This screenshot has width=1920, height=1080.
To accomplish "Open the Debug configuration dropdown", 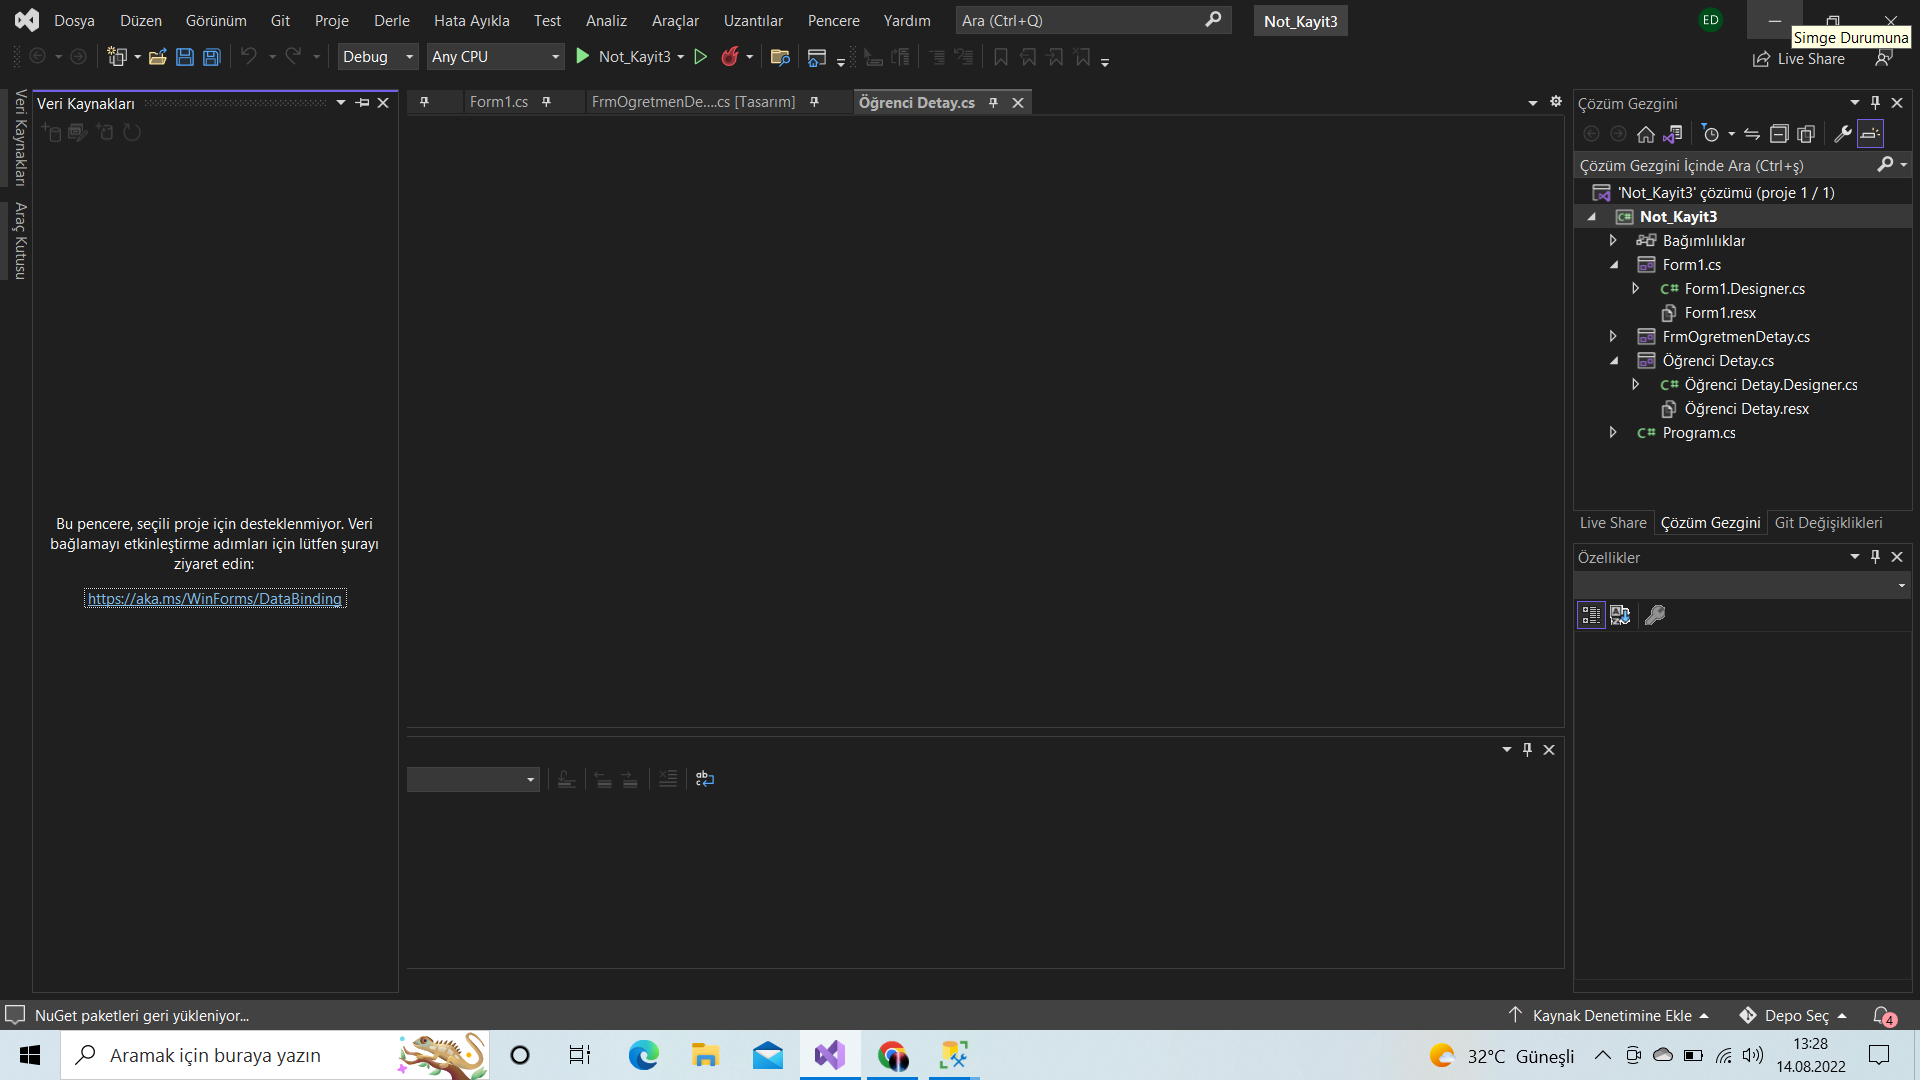I will [x=377, y=57].
